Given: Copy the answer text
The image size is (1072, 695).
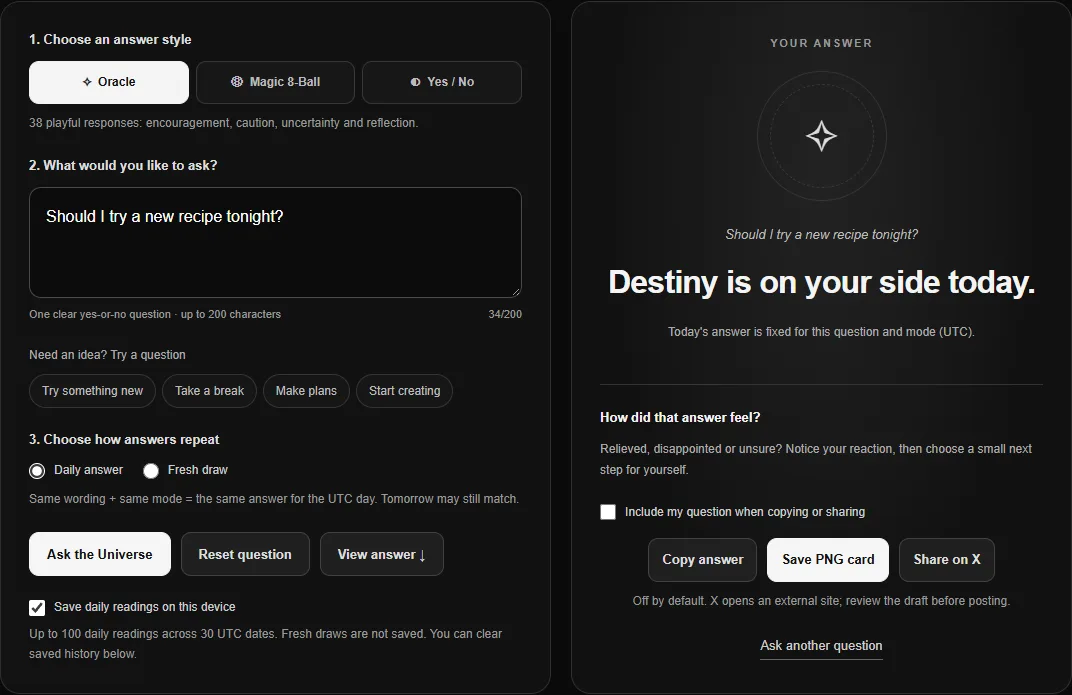Looking at the screenshot, I should (x=702, y=560).
